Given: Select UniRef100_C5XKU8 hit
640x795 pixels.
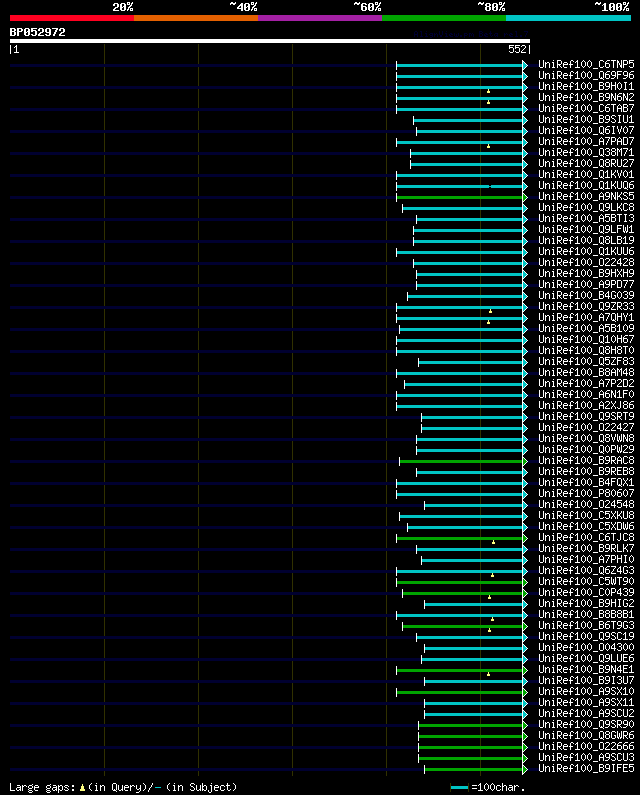Looking at the screenshot, I should point(586,516).
